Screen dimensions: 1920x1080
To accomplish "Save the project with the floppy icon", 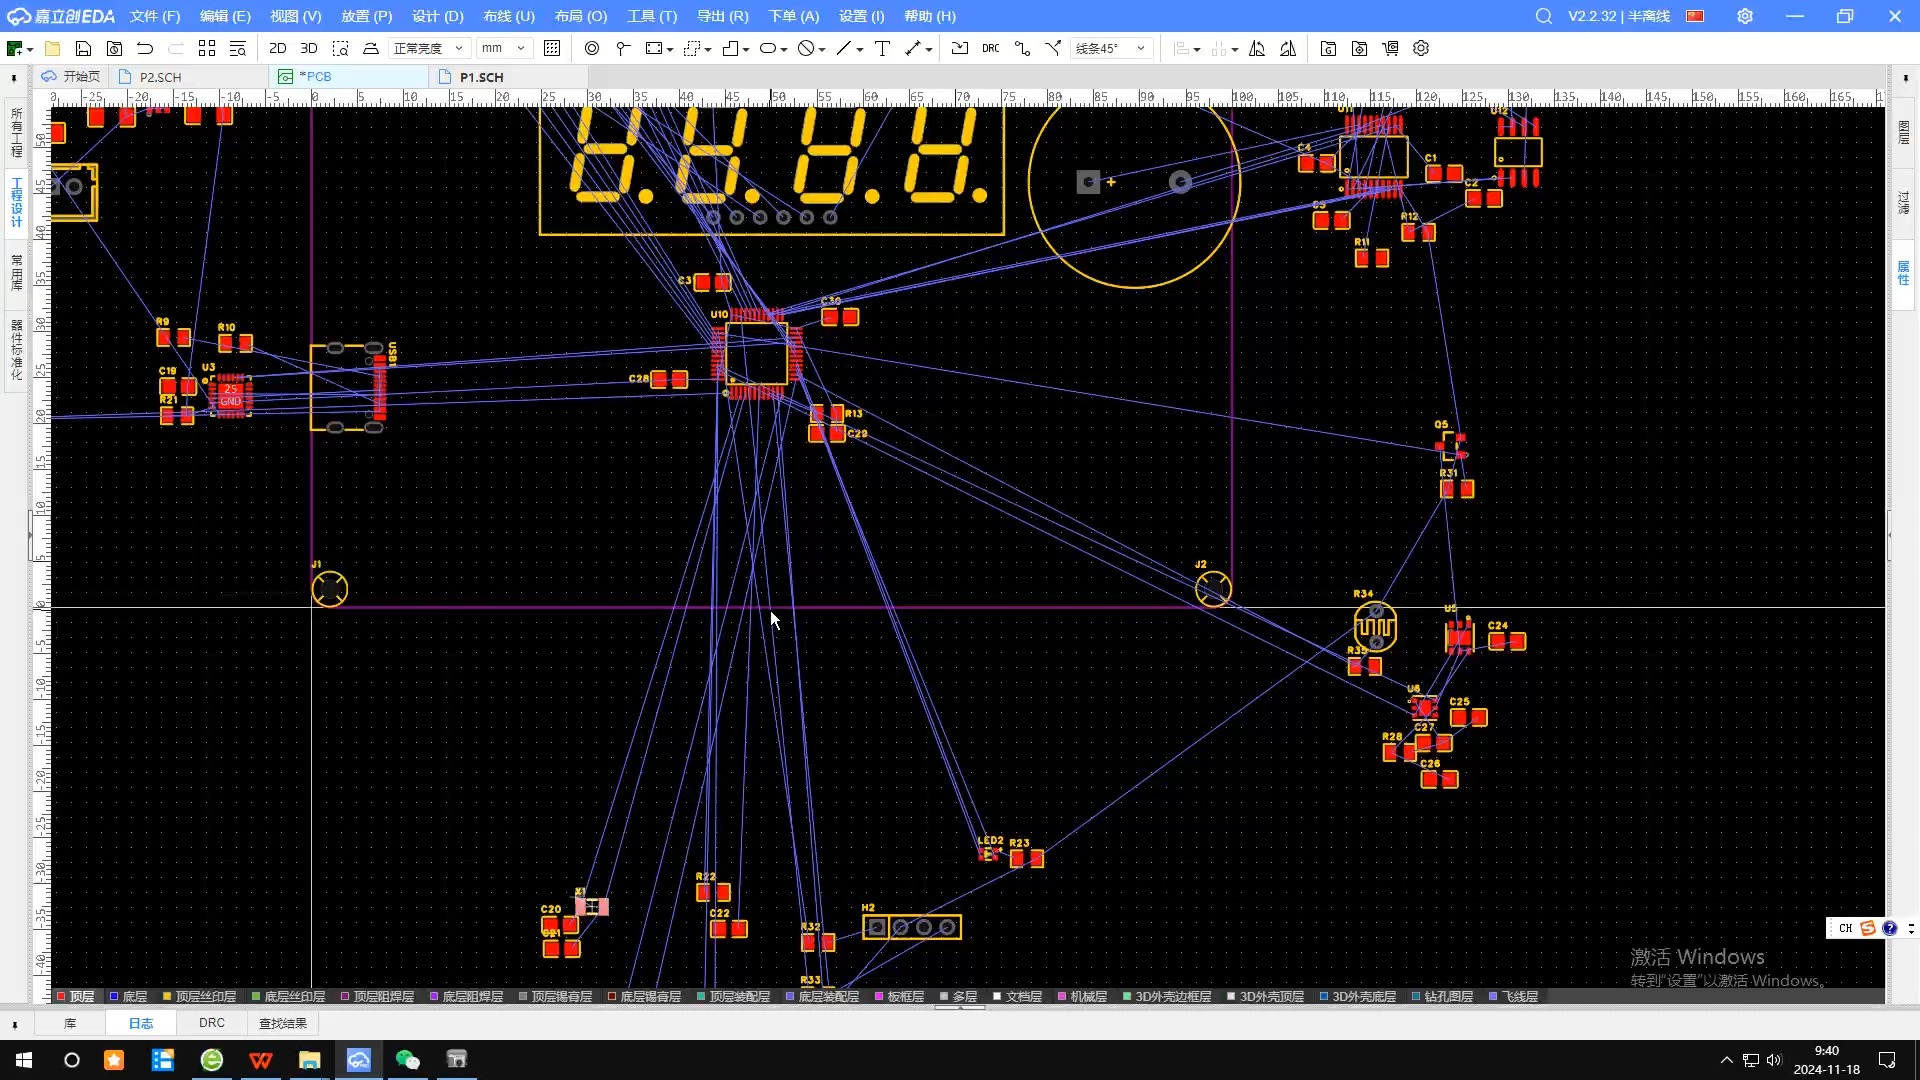I will tap(83, 48).
